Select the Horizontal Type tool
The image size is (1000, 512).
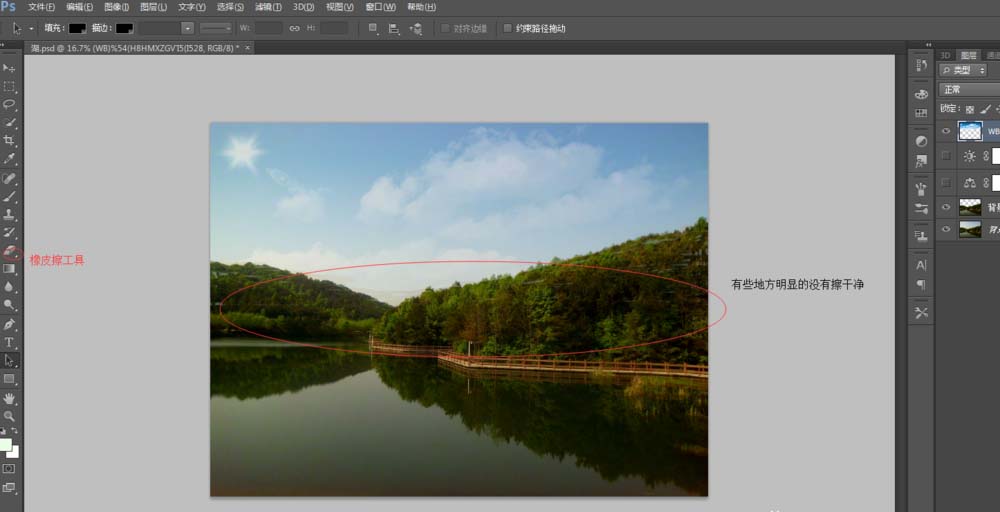point(9,342)
